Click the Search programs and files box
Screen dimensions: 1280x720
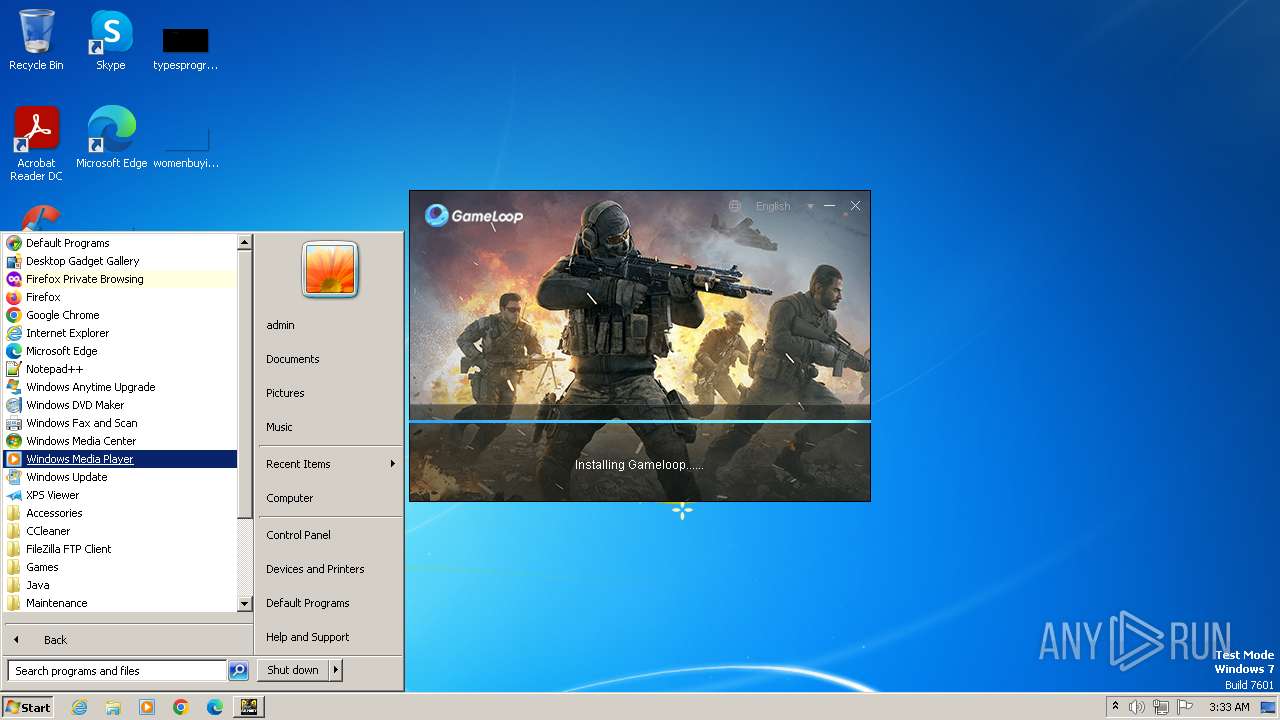click(116, 671)
